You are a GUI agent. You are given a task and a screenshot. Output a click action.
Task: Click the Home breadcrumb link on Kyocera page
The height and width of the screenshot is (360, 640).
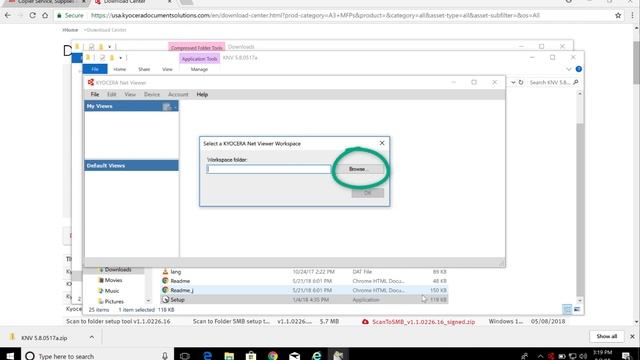click(70, 30)
